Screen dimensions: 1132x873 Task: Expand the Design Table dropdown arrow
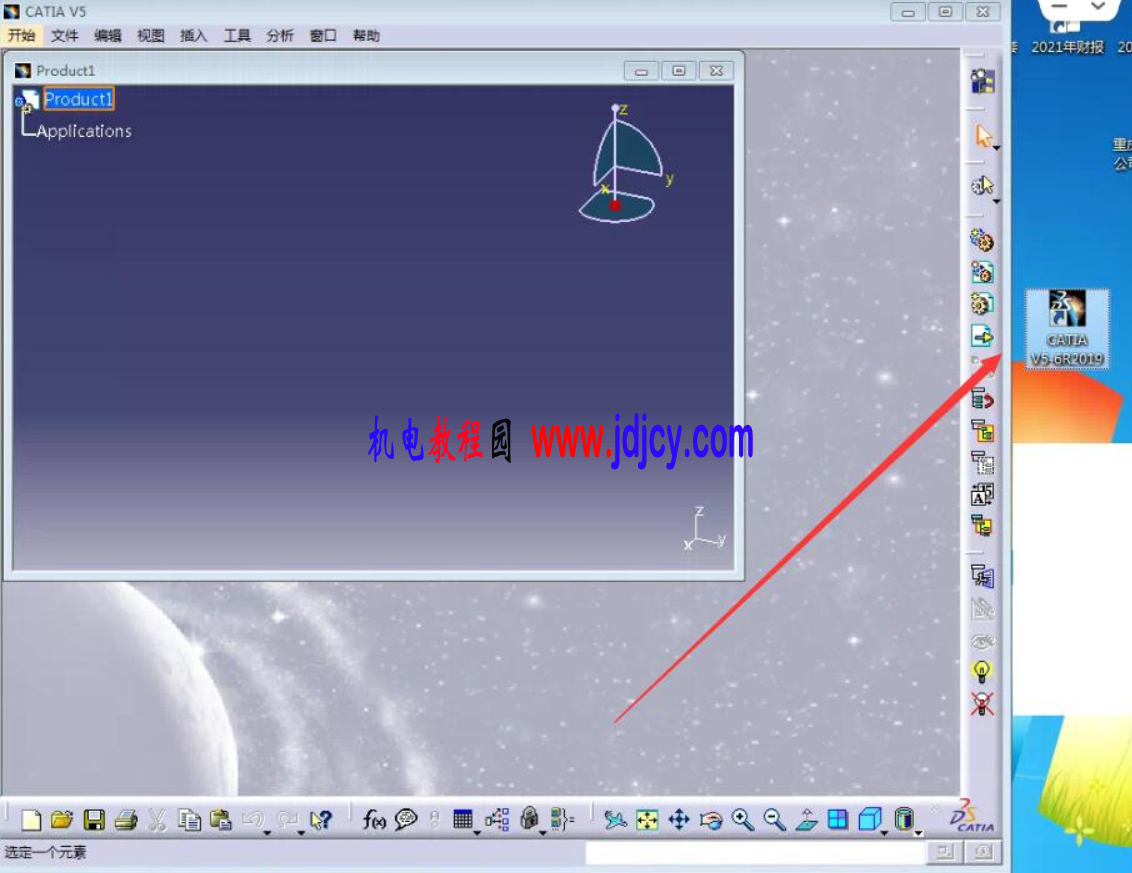point(477,833)
